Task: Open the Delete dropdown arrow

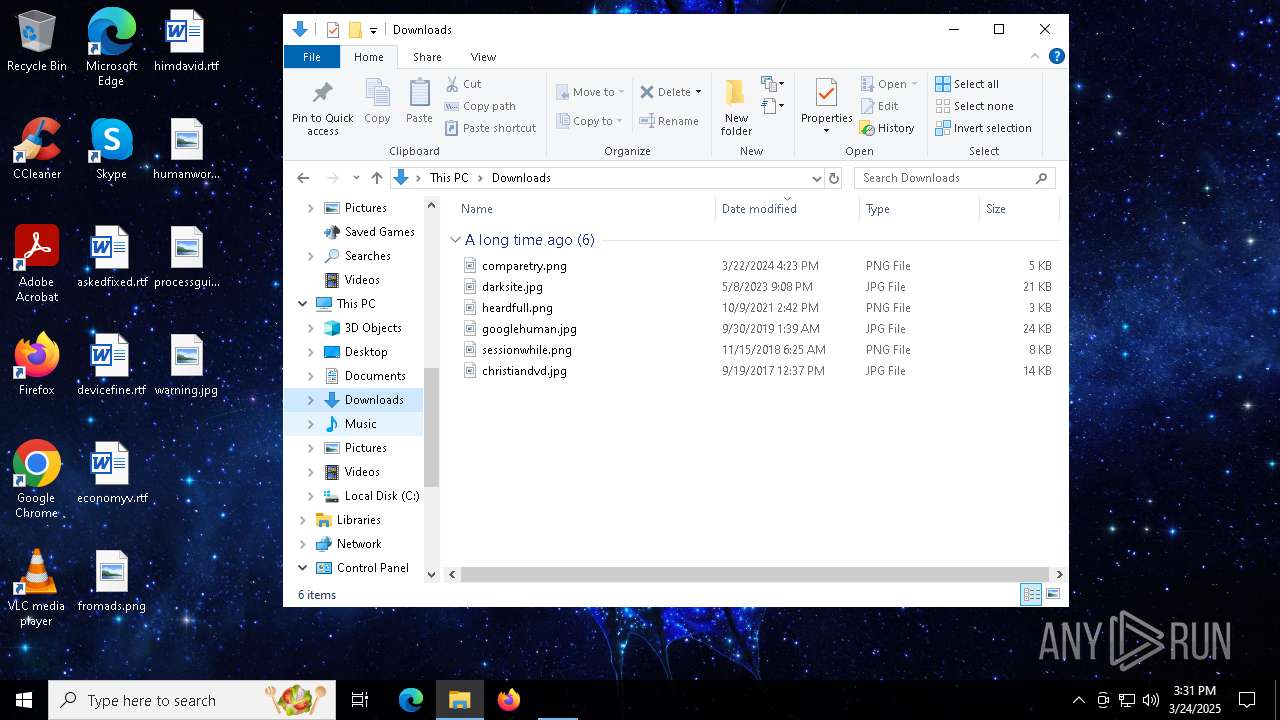Action: coord(698,92)
